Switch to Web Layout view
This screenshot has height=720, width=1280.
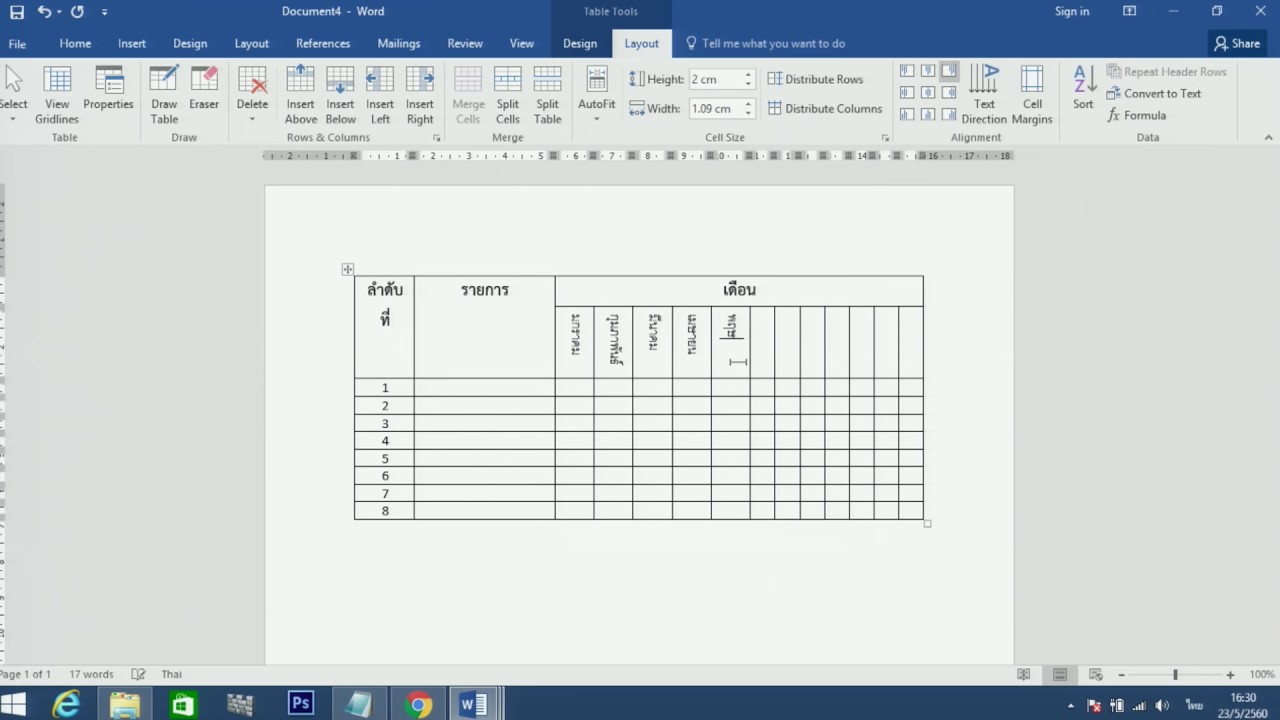pyautogui.click(x=1096, y=675)
